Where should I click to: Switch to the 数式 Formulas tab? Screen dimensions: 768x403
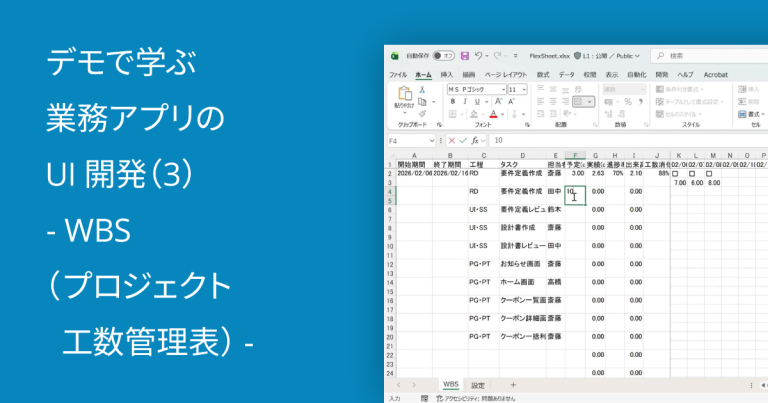[x=543, y=75]
